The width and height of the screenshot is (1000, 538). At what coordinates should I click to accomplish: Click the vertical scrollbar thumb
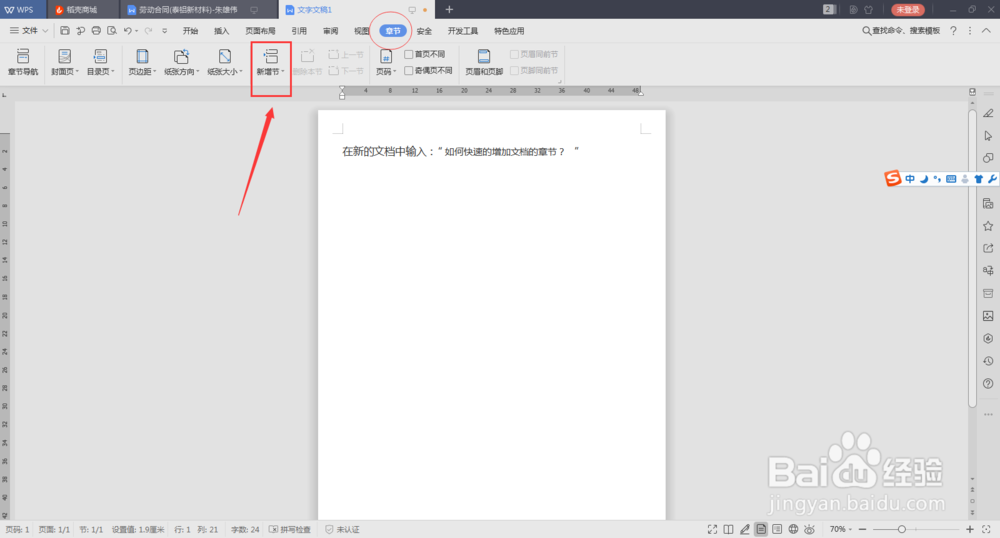pos(973,258)
